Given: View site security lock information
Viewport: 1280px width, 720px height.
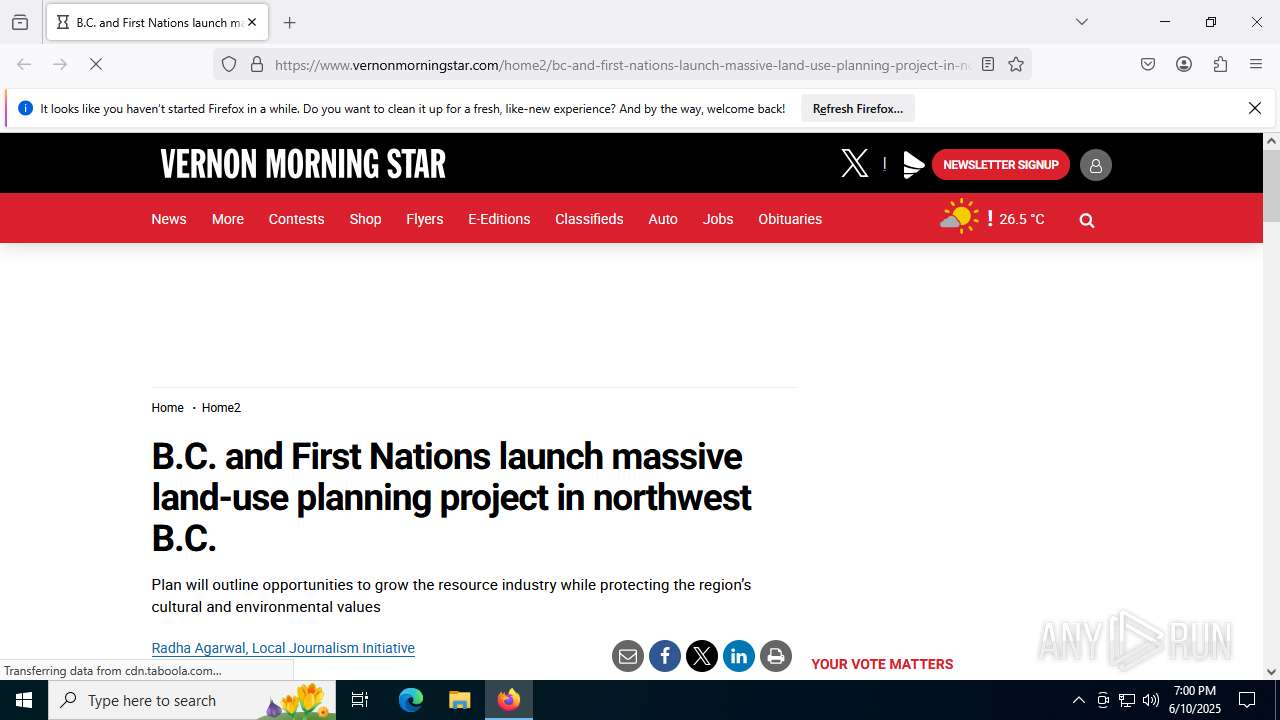Looking at the screenshot, I should click(257, 64).
